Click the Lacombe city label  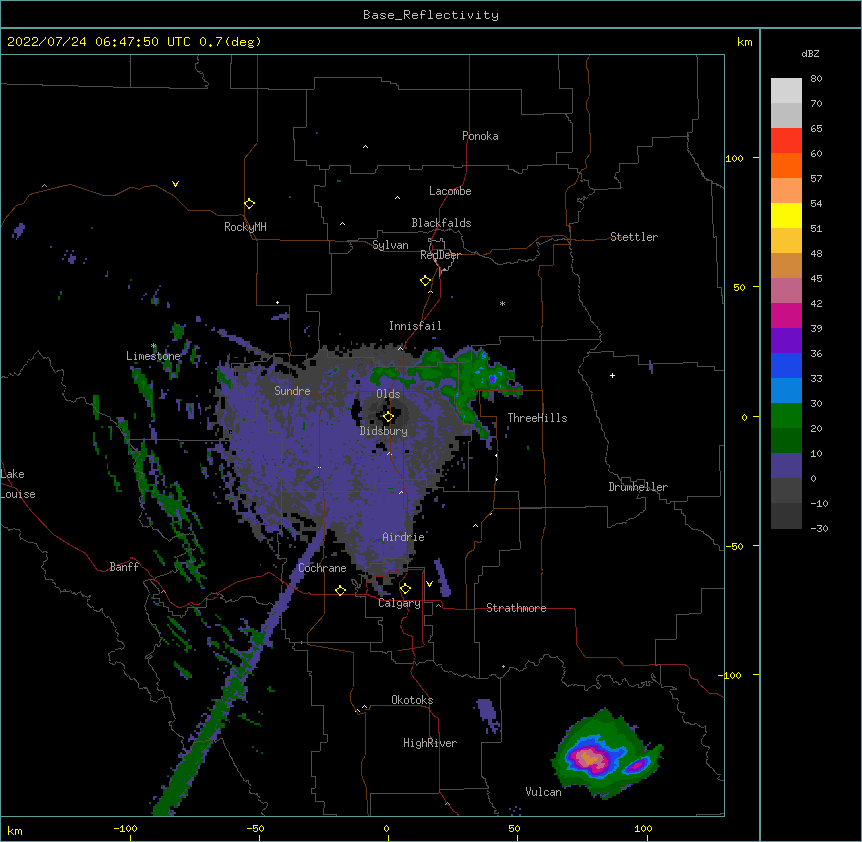tap(450, 191)
